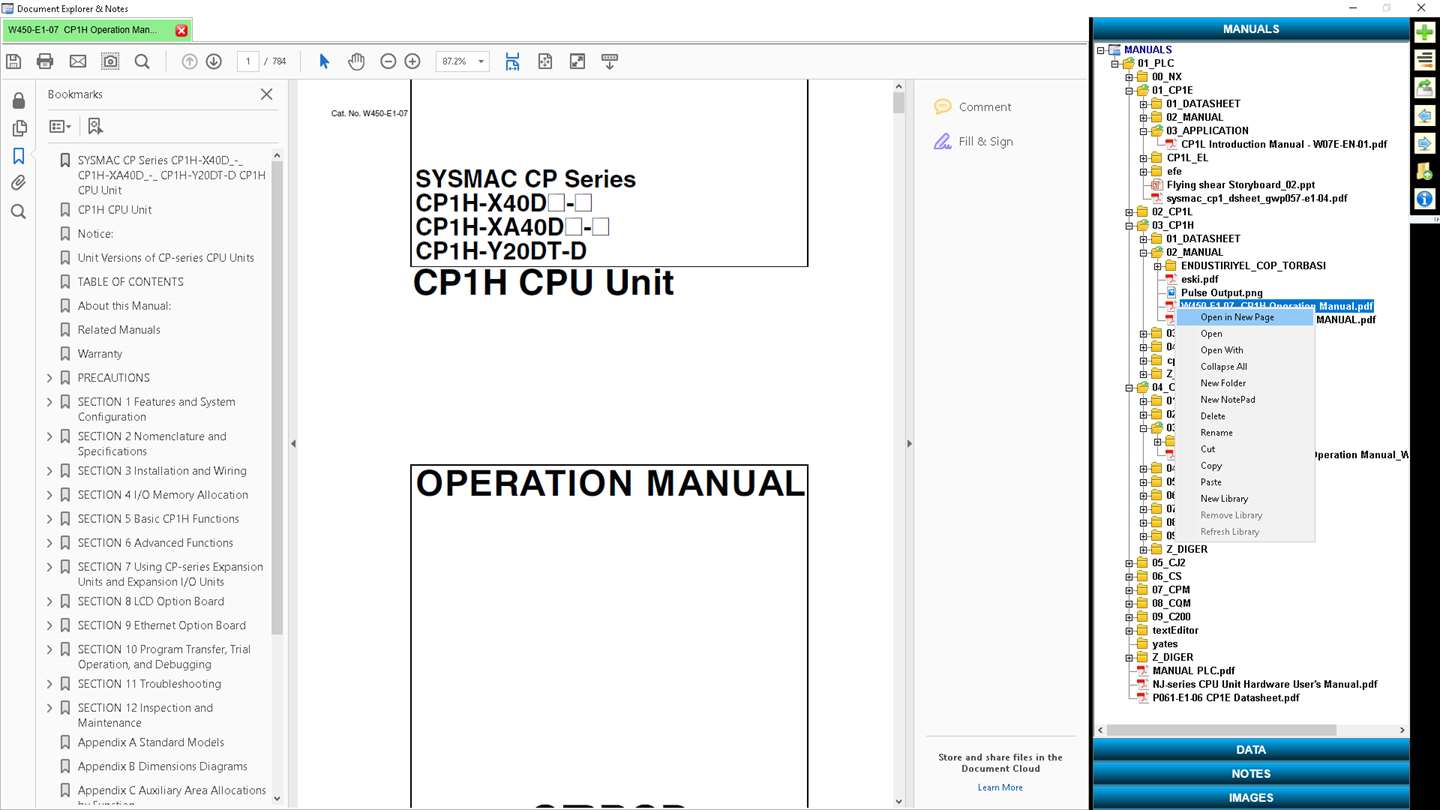This screenshot has width=1440, height=810.
Task: Click the Learn More link
Action: tap(1000, 788)
